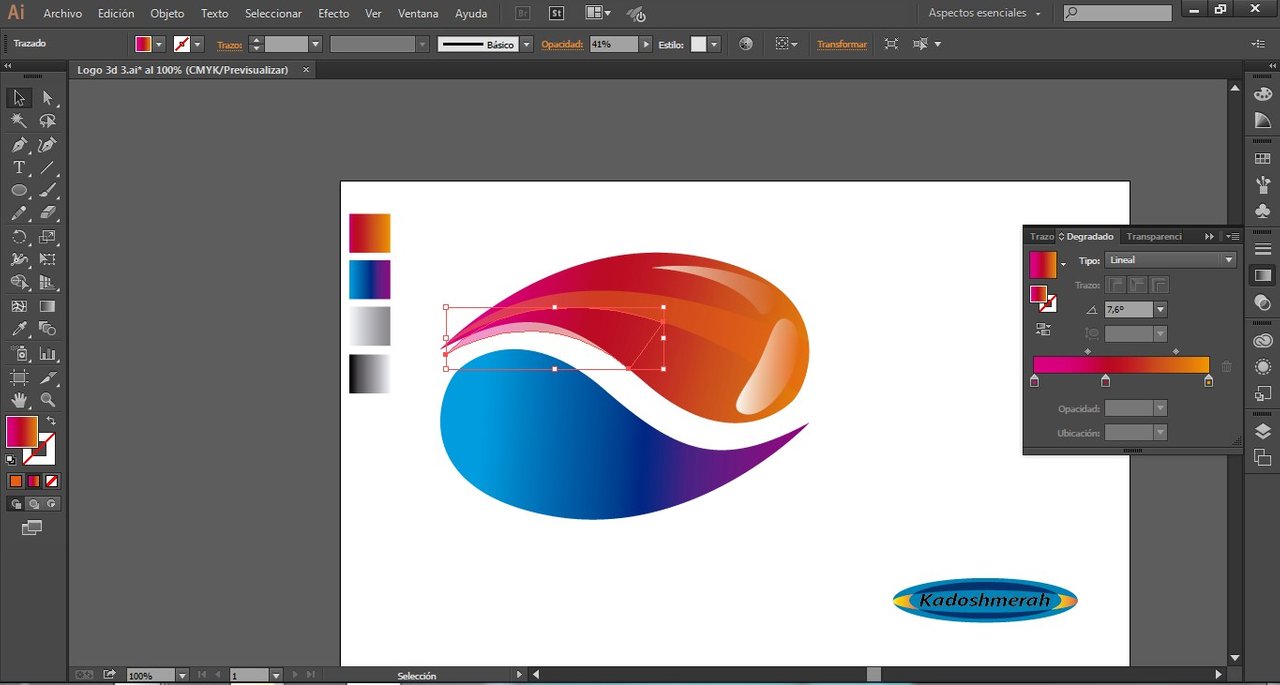Select the middle gradient color stop
The height and width of the screenshot is (685, 1280).
[x=1105, y=381]
